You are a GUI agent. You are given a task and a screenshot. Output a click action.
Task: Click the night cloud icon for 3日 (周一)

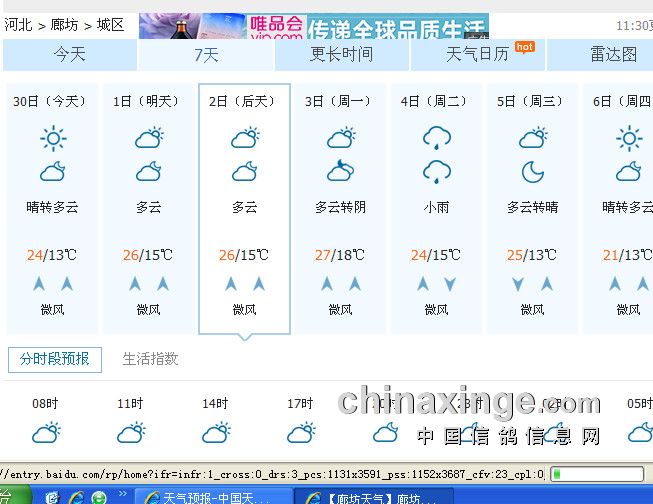(x=340, y=172)
